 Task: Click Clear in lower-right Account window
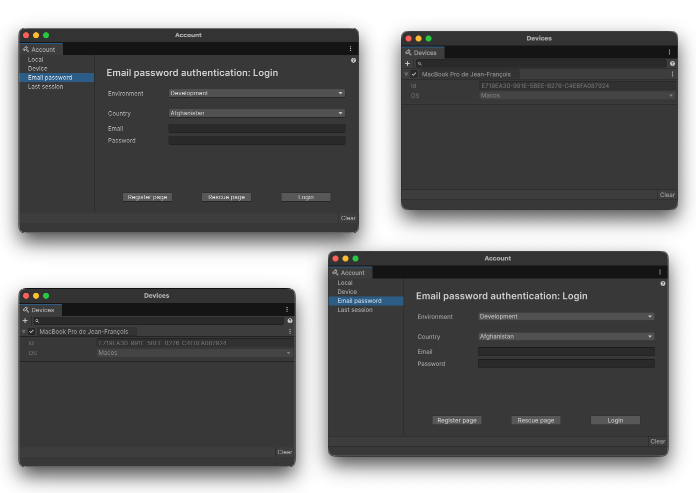click(x=657, y=442)
